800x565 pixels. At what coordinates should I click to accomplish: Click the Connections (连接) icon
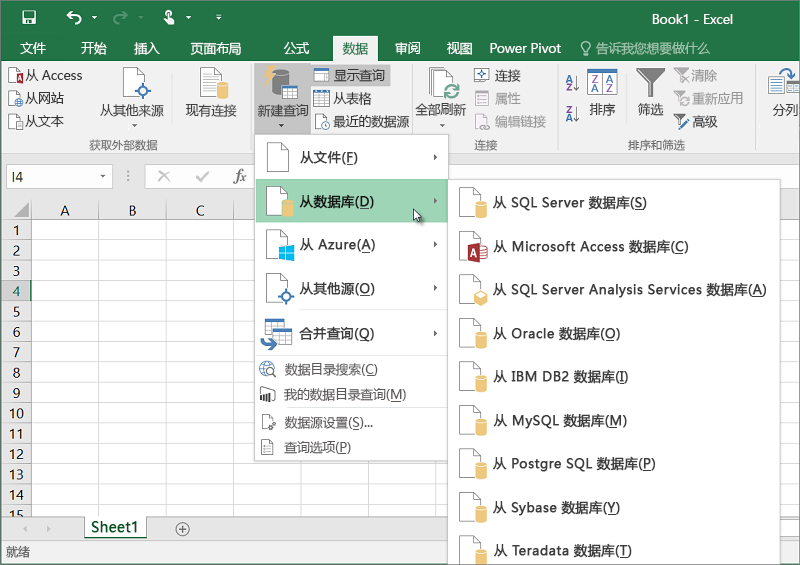tap(482, 75)
